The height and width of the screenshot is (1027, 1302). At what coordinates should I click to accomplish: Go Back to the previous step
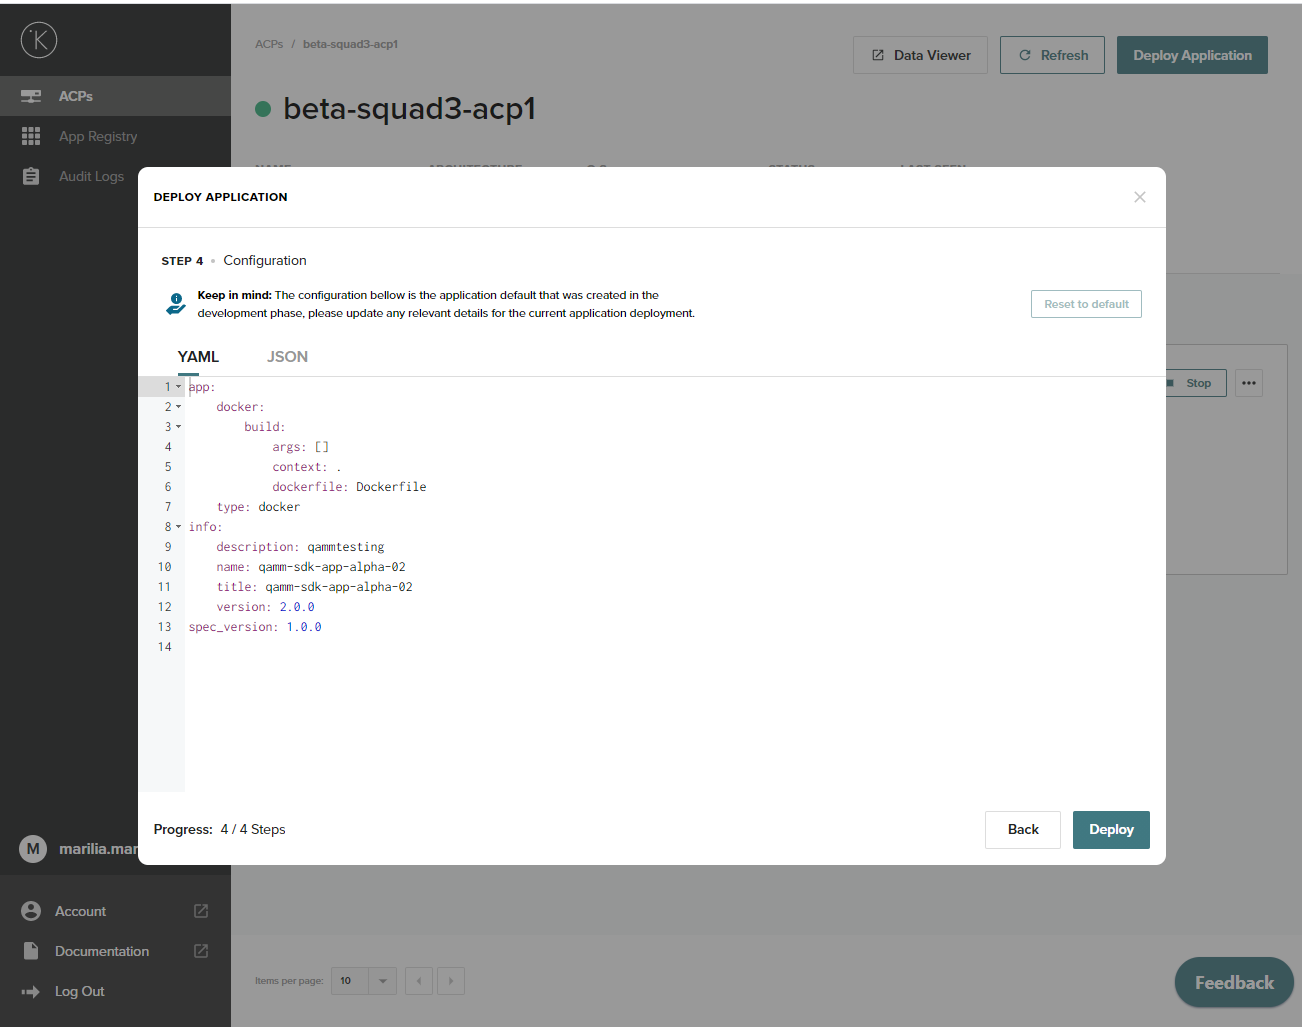click(x=1022, y=830)
